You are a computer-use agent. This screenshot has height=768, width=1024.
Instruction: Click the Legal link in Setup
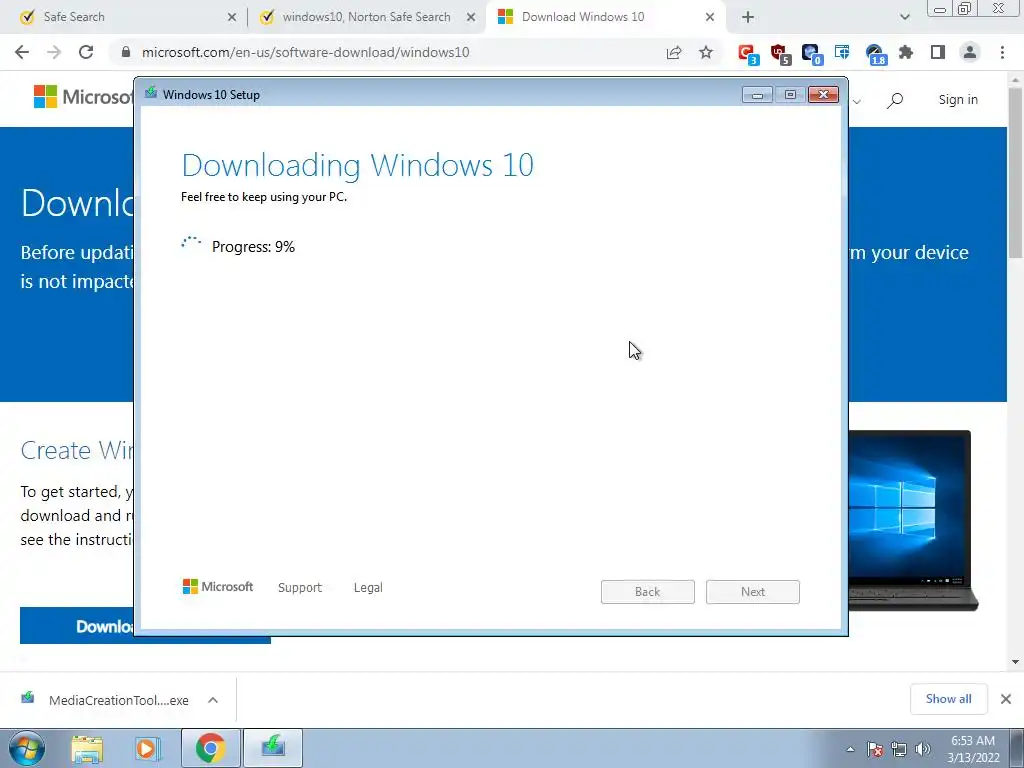pos(368,587)
